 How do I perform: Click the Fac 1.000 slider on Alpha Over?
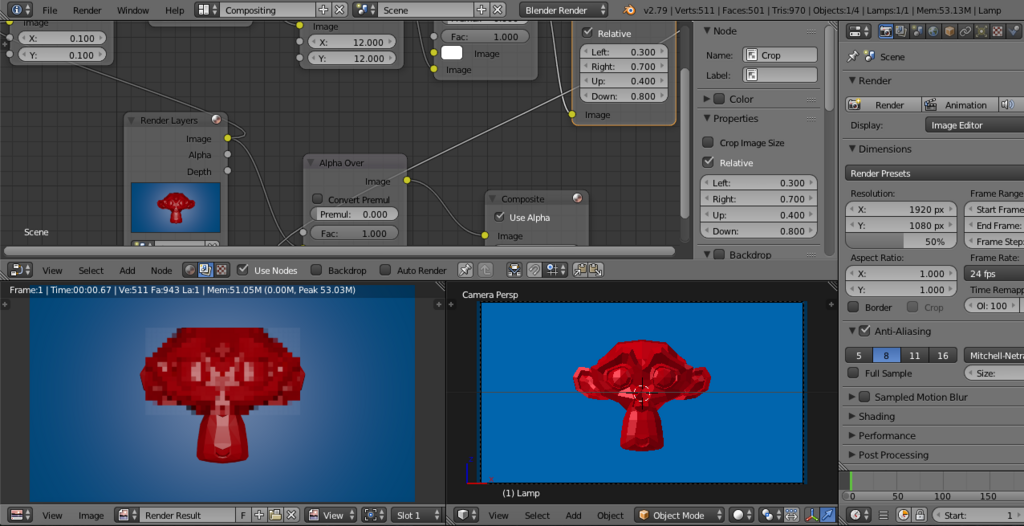click(x=353, y=233)
